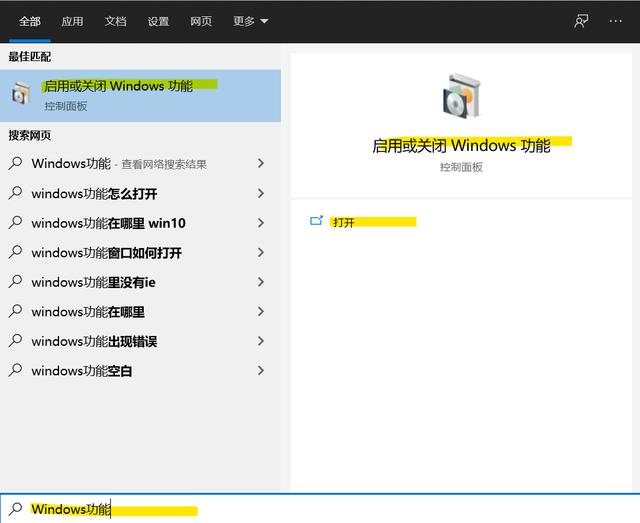
Task: Click search icon beside windows功能窗口如何打开
Action: pyautogui.click(x=15, y=252)
